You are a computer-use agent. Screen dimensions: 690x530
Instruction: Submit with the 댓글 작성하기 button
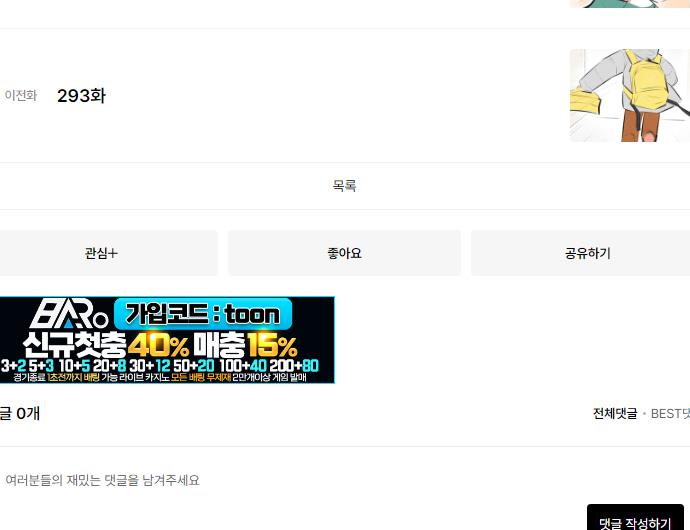(635, 520)
